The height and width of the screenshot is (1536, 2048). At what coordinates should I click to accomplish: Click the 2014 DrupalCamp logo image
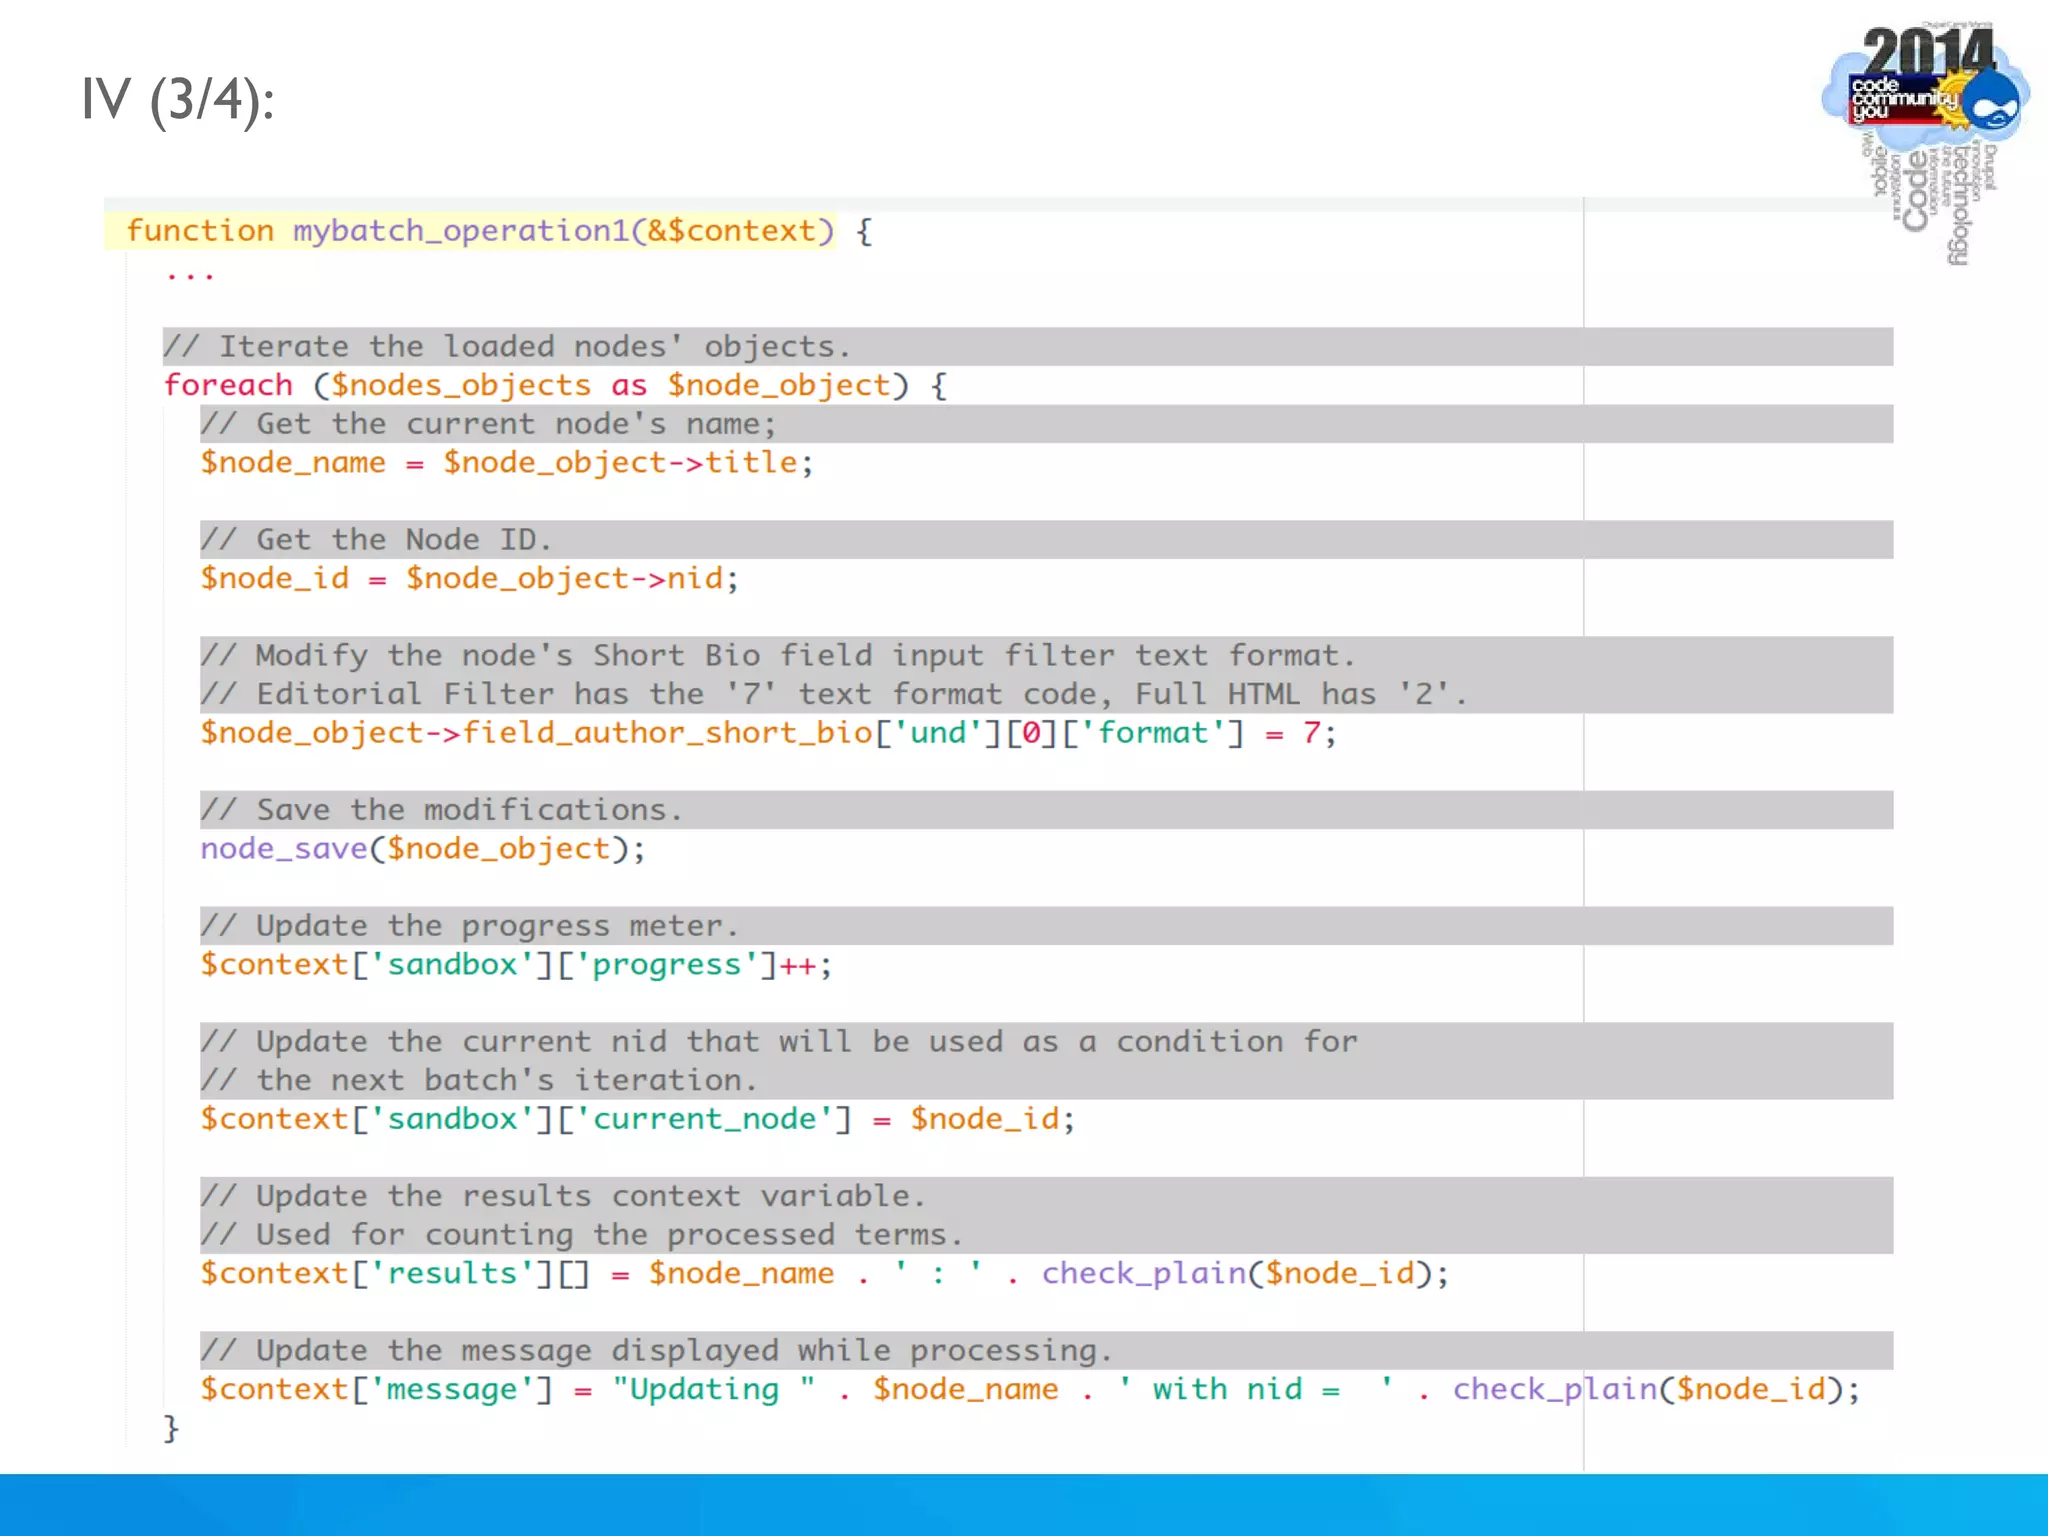1925,142
